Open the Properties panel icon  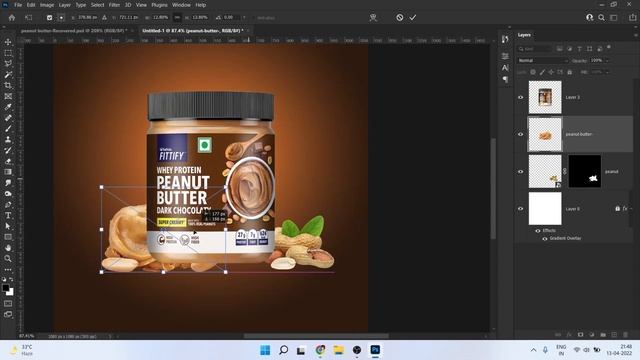(x=505, y=56)
